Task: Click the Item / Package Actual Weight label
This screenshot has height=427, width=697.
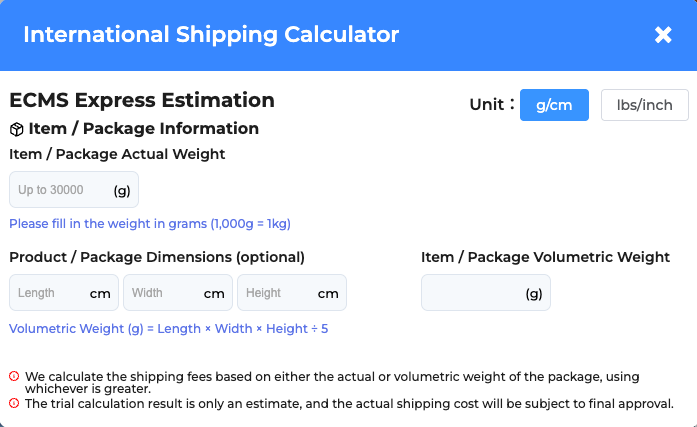Action: coord(117,154)
